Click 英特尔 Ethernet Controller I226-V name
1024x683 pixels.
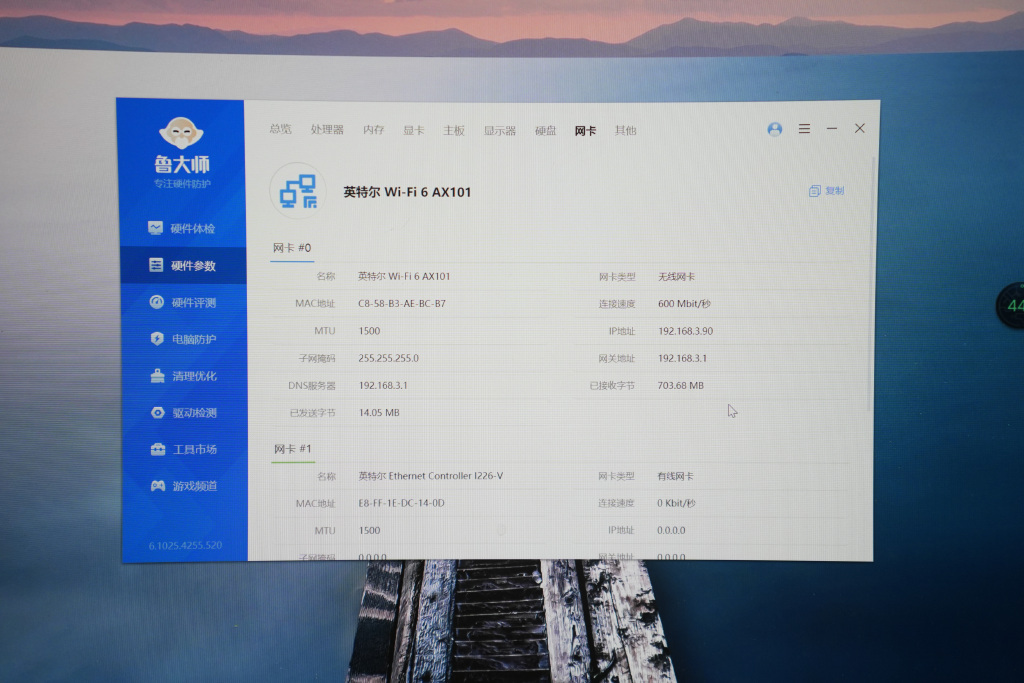click(431, 476)
